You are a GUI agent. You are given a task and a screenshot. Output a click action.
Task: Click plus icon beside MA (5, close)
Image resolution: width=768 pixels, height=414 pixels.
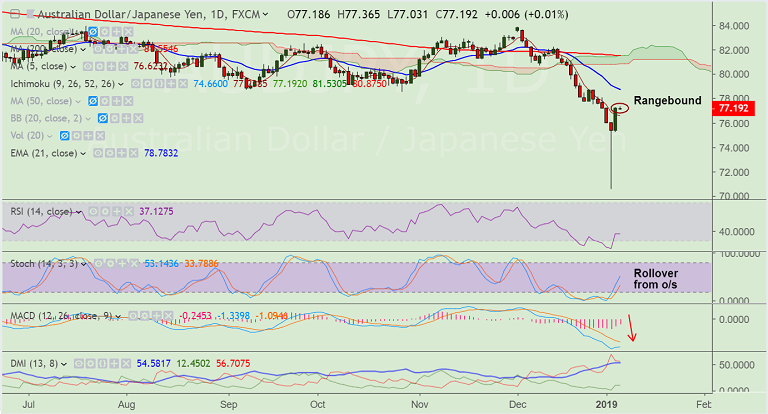111,66
